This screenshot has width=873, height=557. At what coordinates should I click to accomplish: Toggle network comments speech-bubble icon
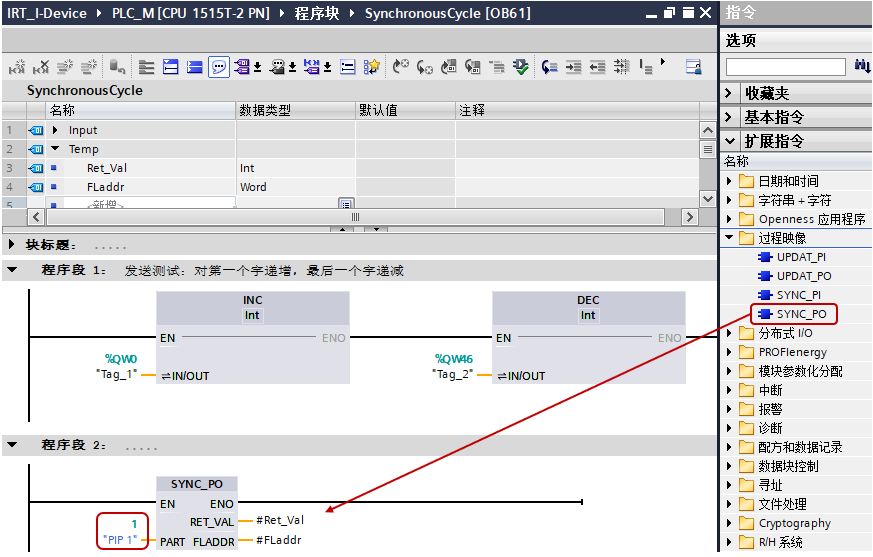[219, 67]
